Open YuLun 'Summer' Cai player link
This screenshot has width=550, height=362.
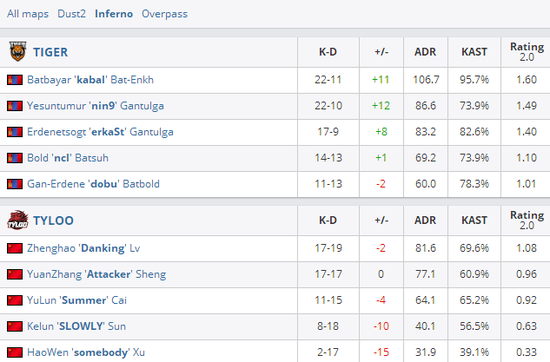click(x=77, y=300)
